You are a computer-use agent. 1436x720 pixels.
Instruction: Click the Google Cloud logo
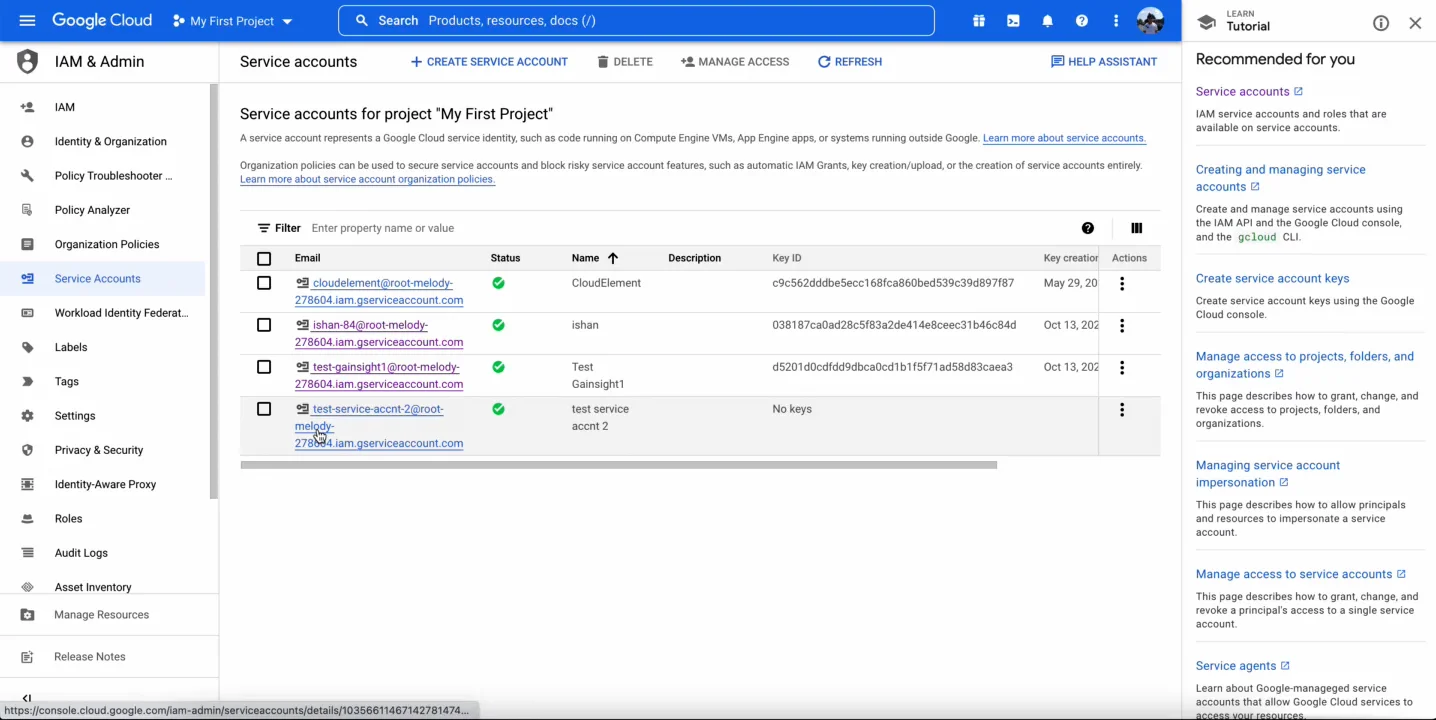click(102, 20)
